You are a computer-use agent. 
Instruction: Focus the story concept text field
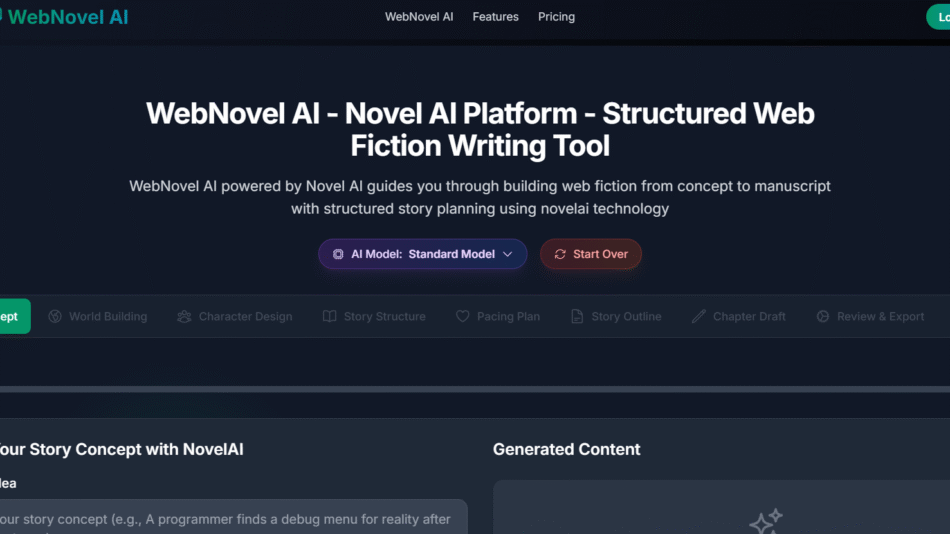pos(230,519)
